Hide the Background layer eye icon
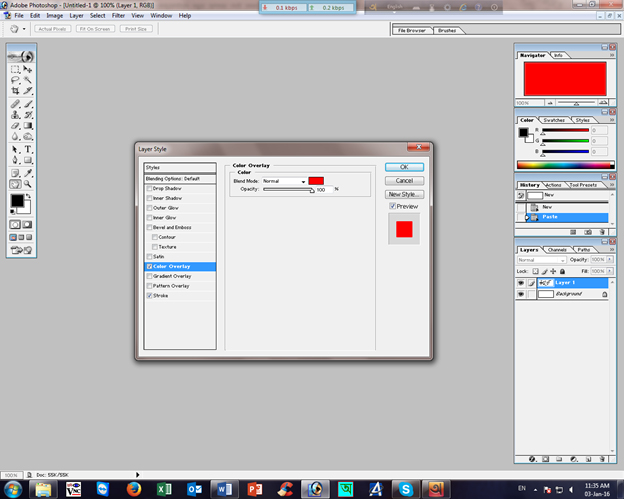The width and height of the screenshot is (624, 499). pyautogui.click(x=521, y=294)
